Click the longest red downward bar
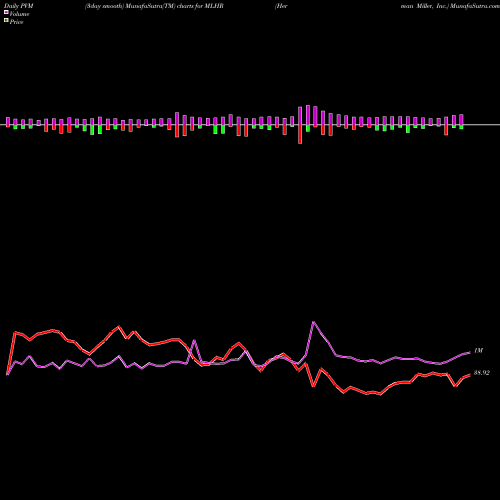 (x=300, y=134)
